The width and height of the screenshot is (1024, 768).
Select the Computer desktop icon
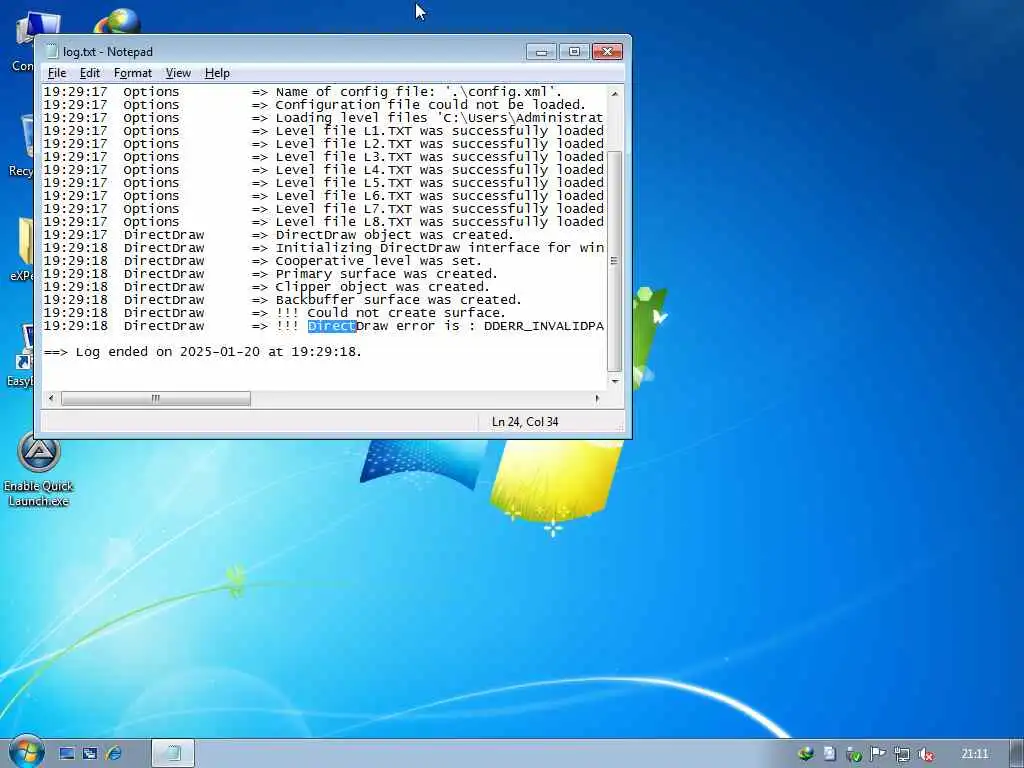pyautogui.click(x=23, y=40)
